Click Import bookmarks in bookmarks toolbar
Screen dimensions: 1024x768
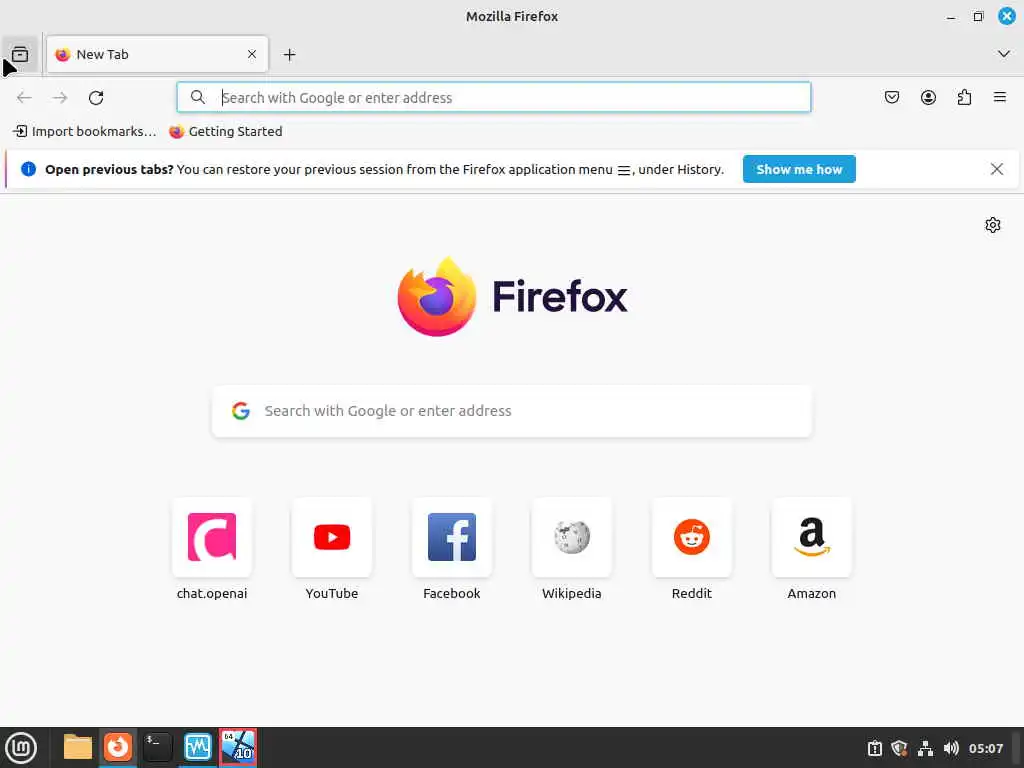click(85, 131)
